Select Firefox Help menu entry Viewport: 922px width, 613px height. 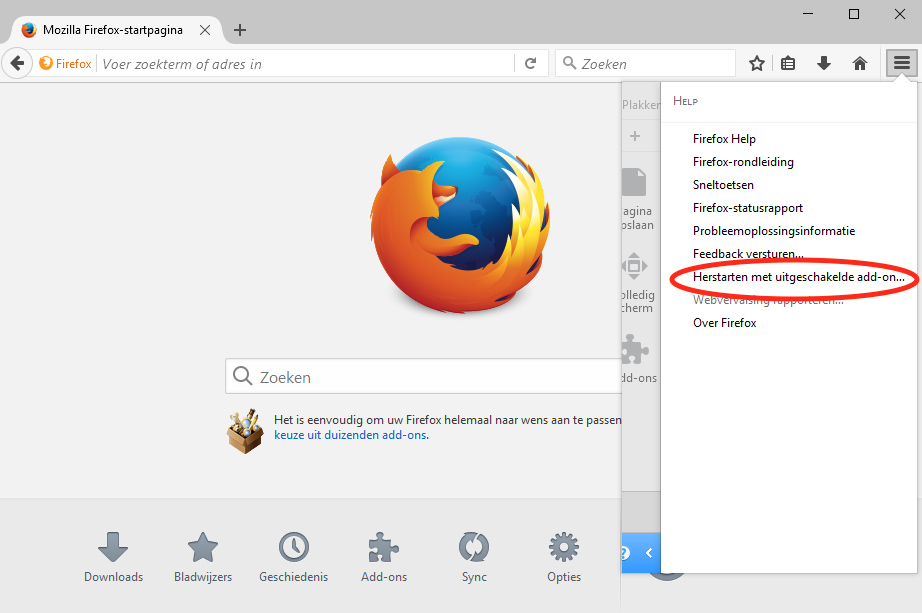pos(724,139)
